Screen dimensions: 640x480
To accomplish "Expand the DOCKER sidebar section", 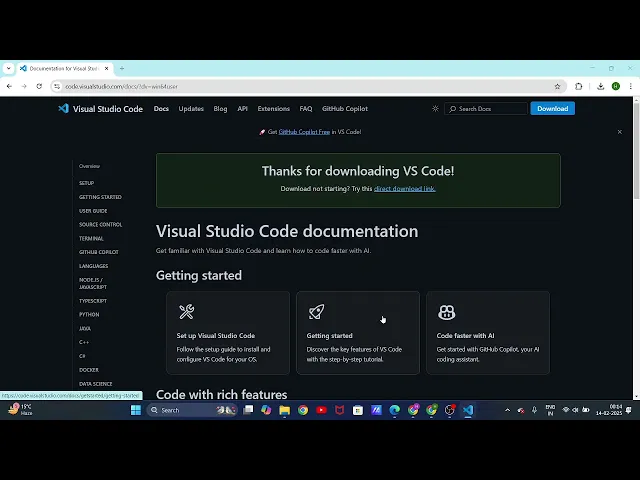I will click(x=89, y=370).
